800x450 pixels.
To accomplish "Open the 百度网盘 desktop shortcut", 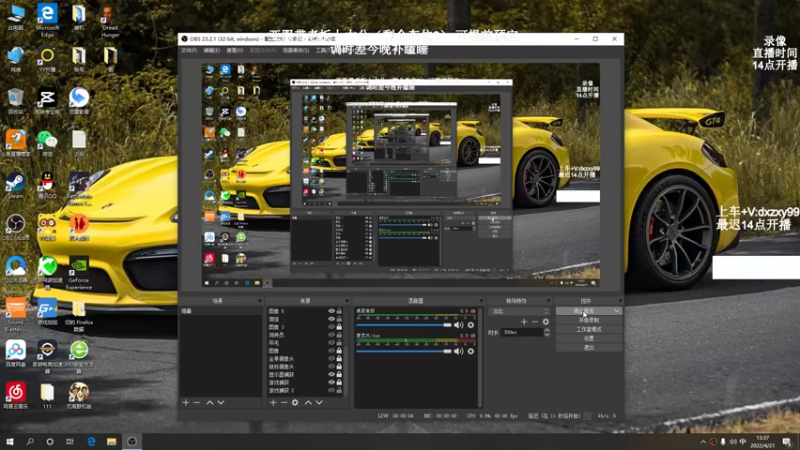I will pyautogui.click(x=16, y=354).
